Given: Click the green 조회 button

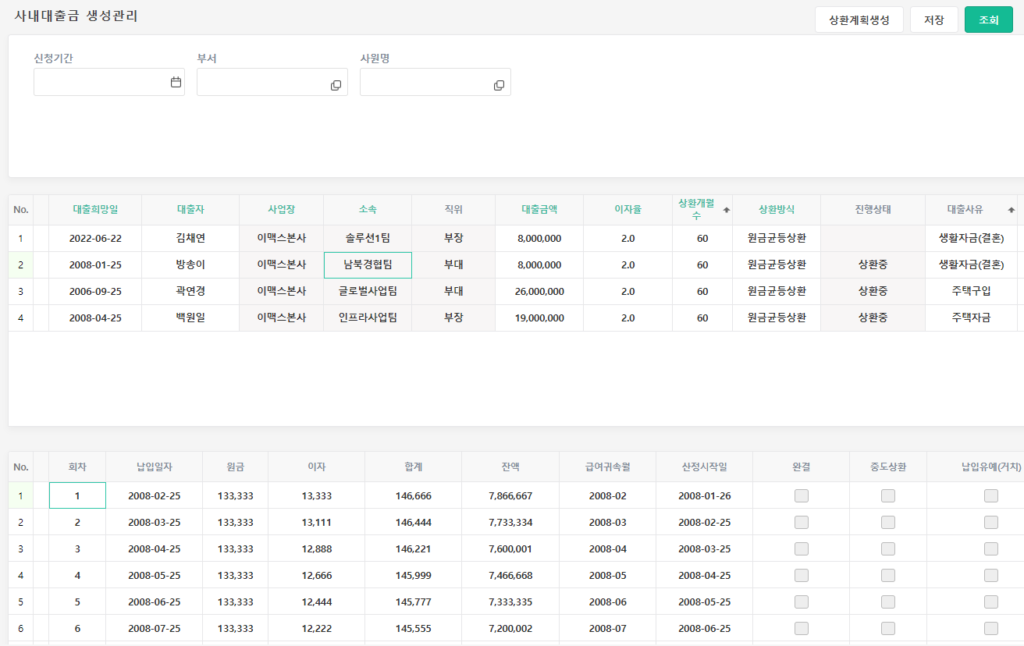Looking at the screenshot, I should click(x=988, y=20).
